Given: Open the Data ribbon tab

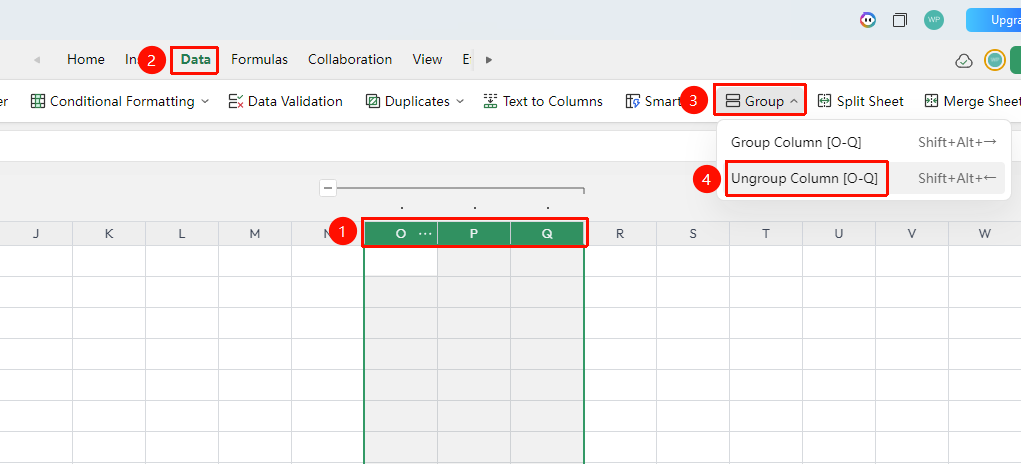Looking at the screenshot, I should point(195,60).
